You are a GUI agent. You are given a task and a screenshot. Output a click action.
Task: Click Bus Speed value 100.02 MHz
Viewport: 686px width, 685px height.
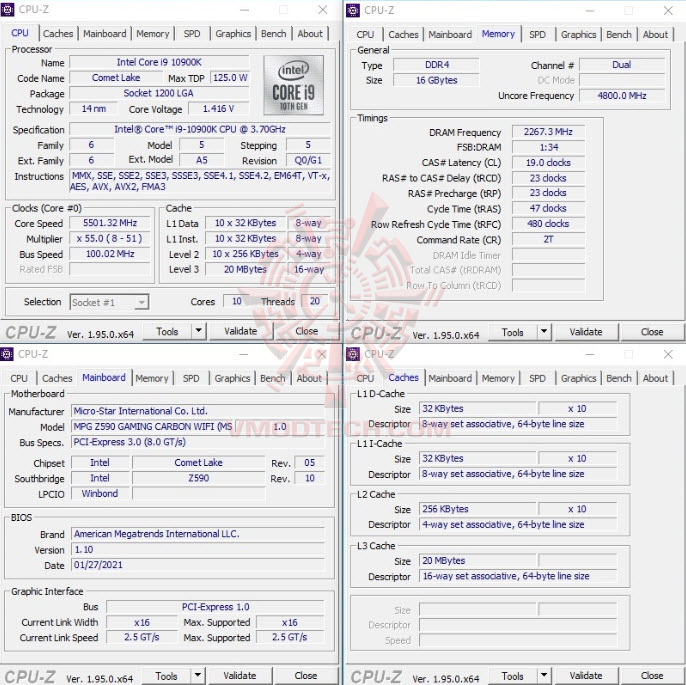click(x=110, y=254)
